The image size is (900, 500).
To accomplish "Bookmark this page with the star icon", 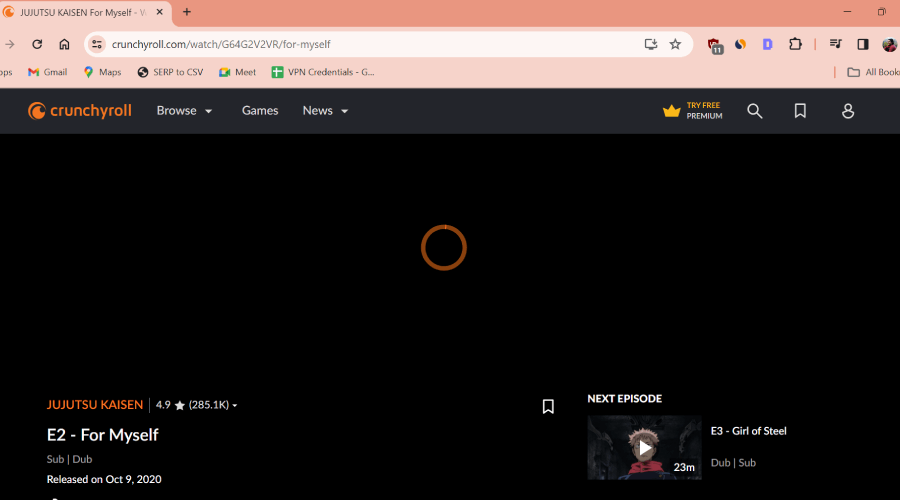I will pyautogui.click(x=675, y=44).
